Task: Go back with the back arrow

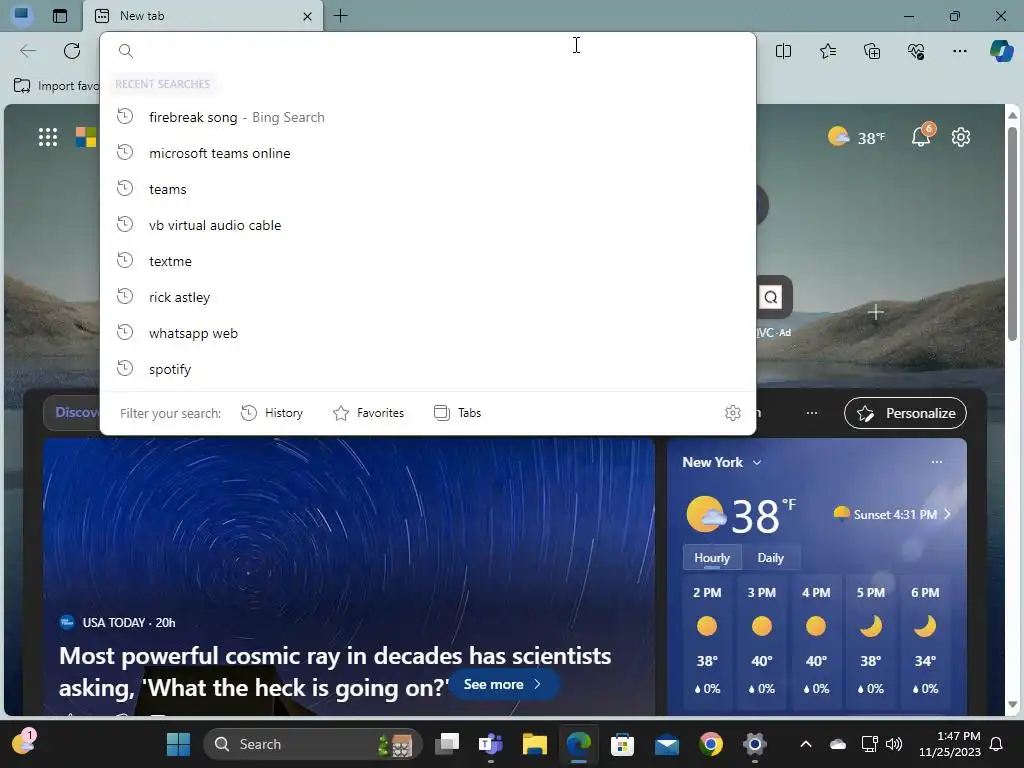Action: (27, 51)
